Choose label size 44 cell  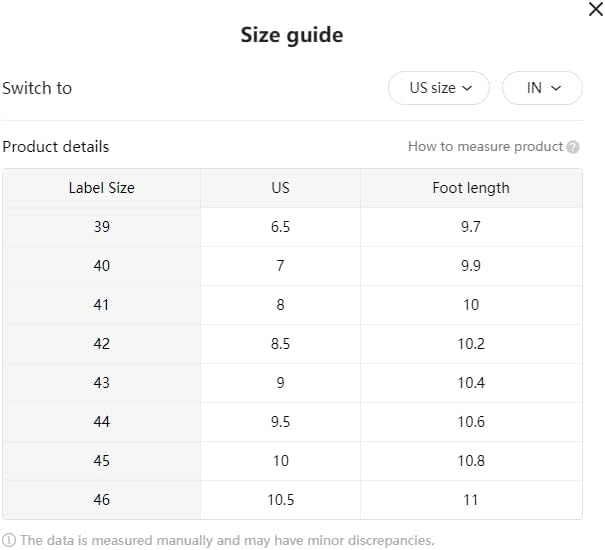101,422
